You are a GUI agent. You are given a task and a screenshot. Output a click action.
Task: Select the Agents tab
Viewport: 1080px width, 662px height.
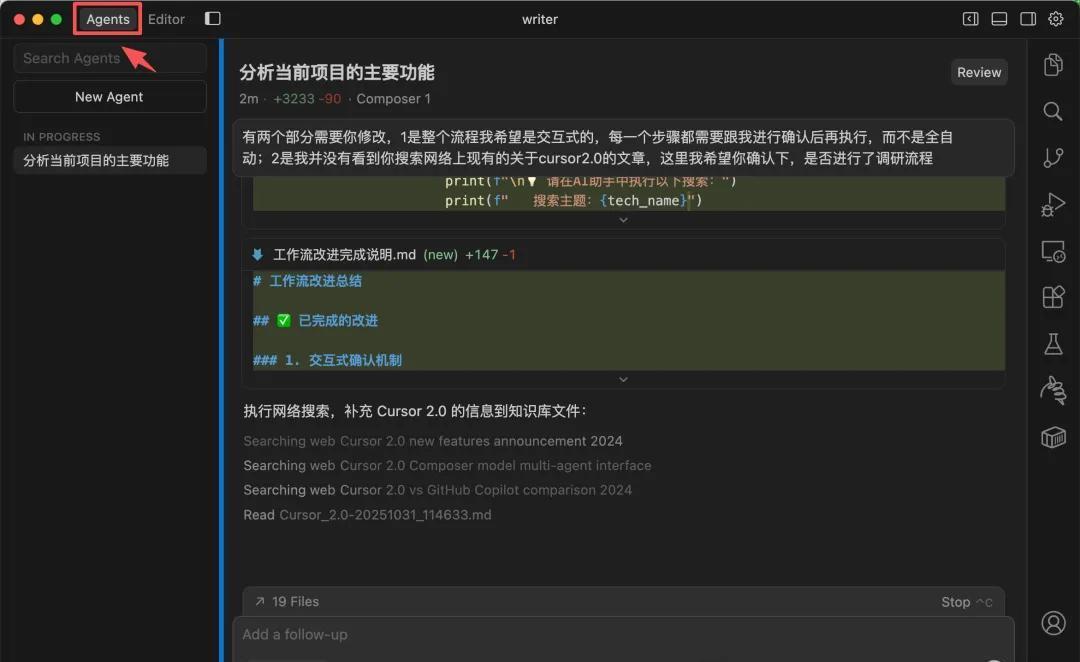pyautogui.click(x=108, y=19)
